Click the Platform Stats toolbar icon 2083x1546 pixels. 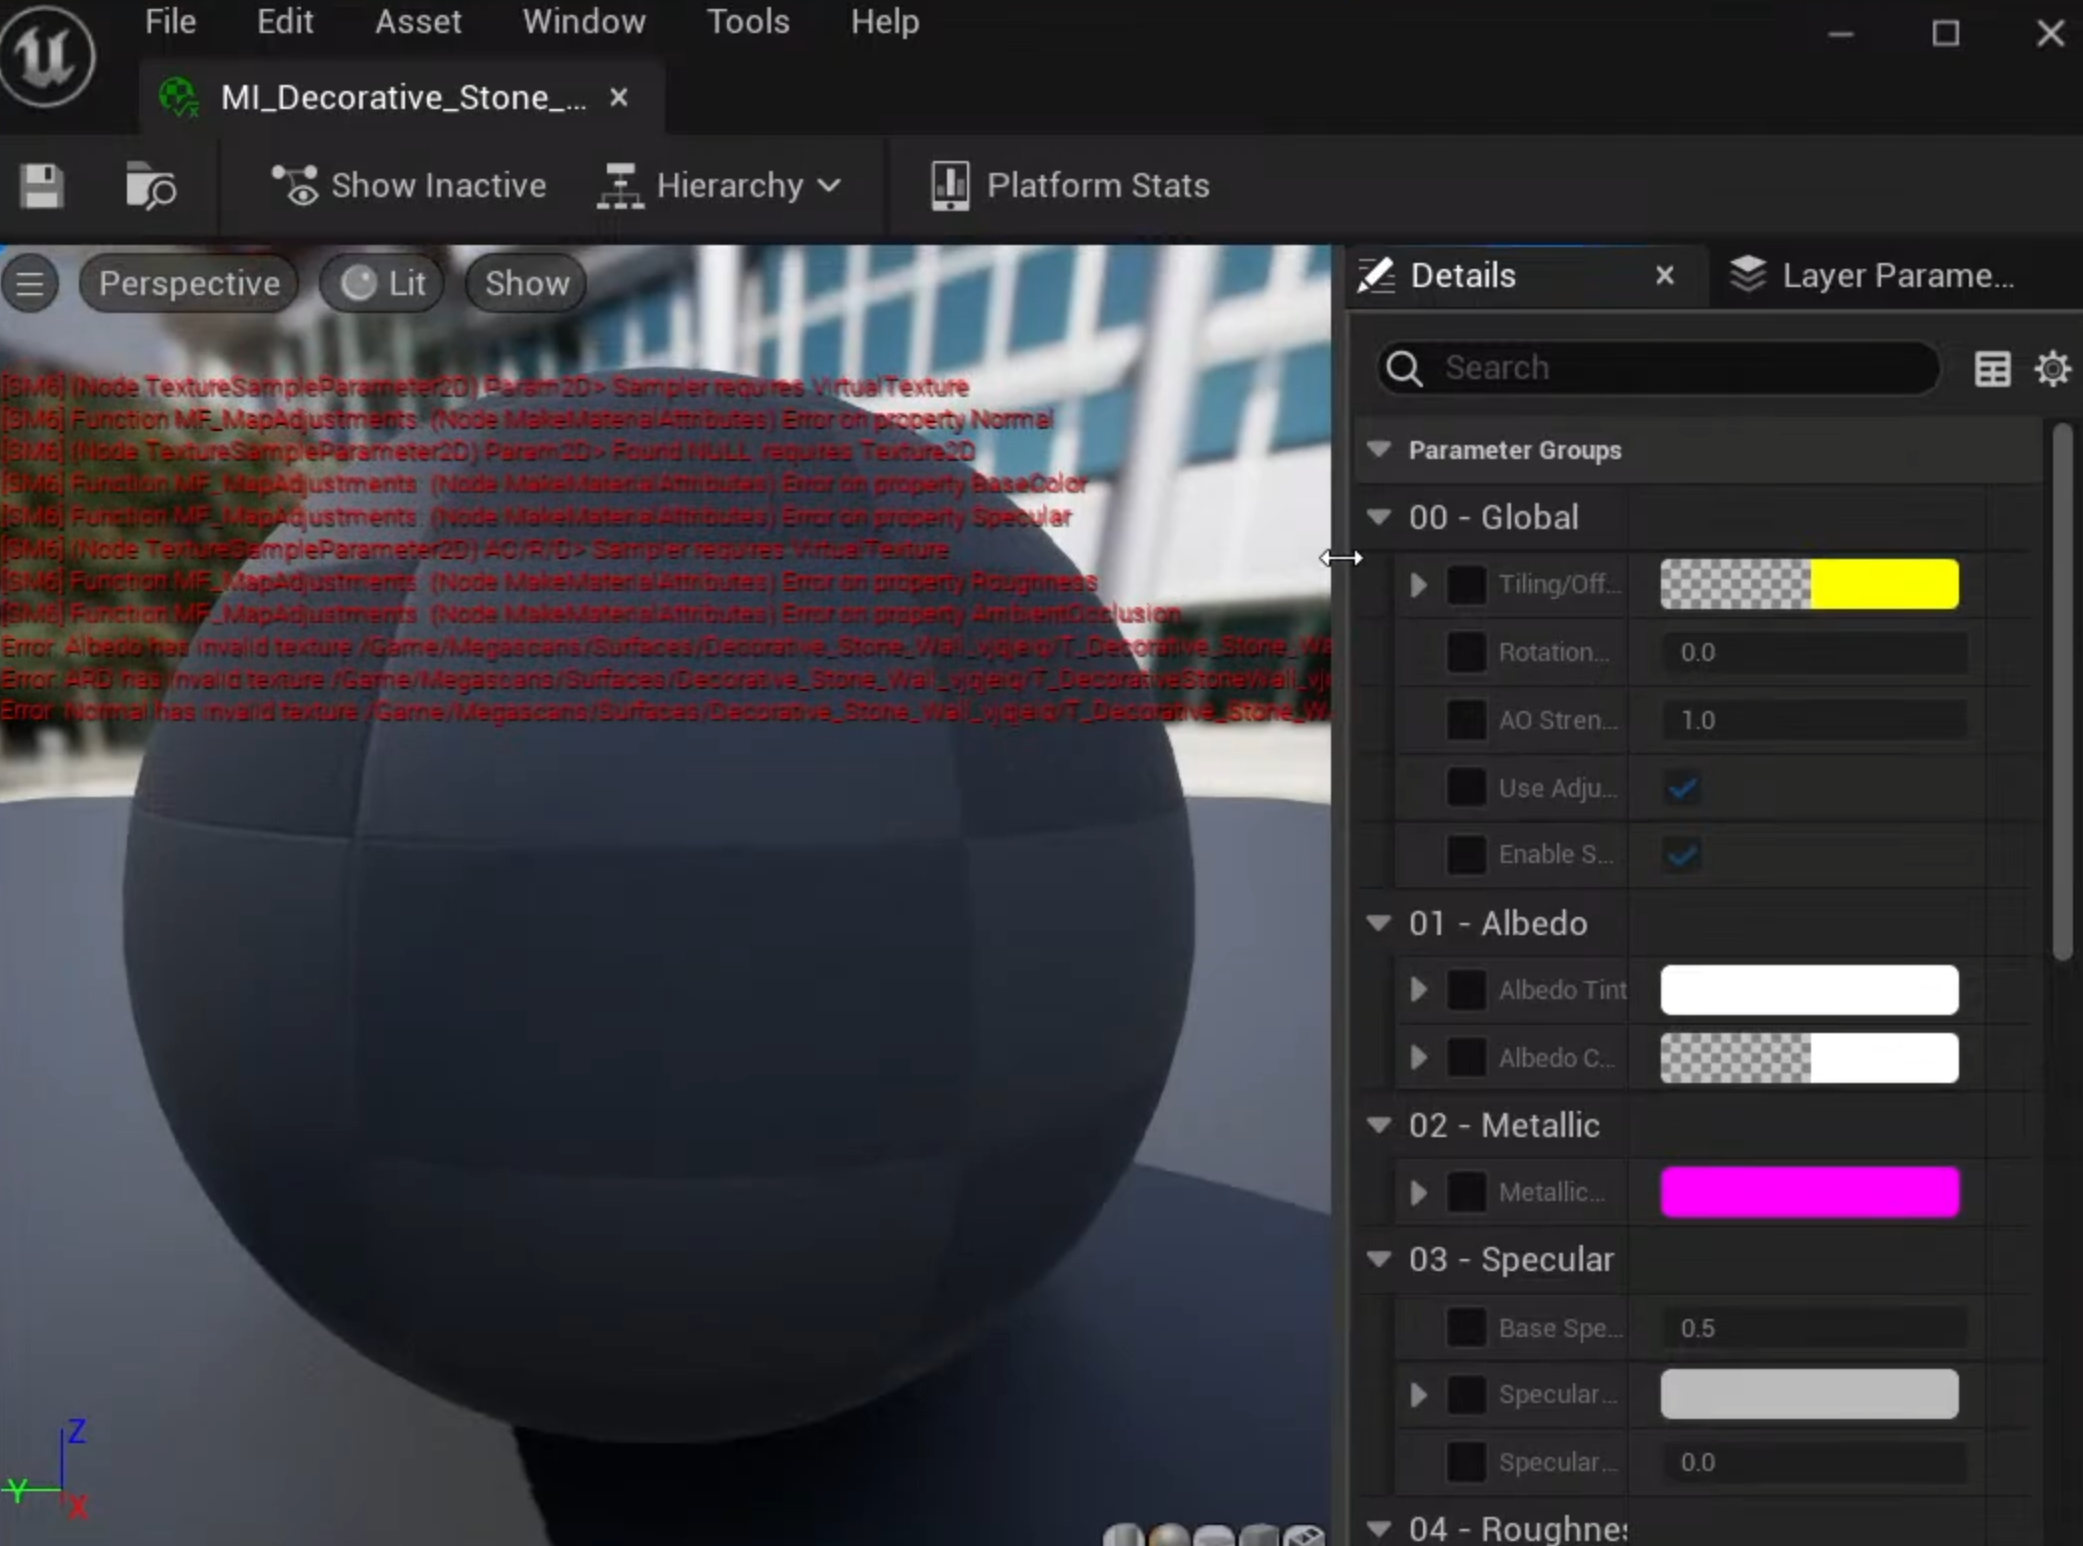coord(949,186)
